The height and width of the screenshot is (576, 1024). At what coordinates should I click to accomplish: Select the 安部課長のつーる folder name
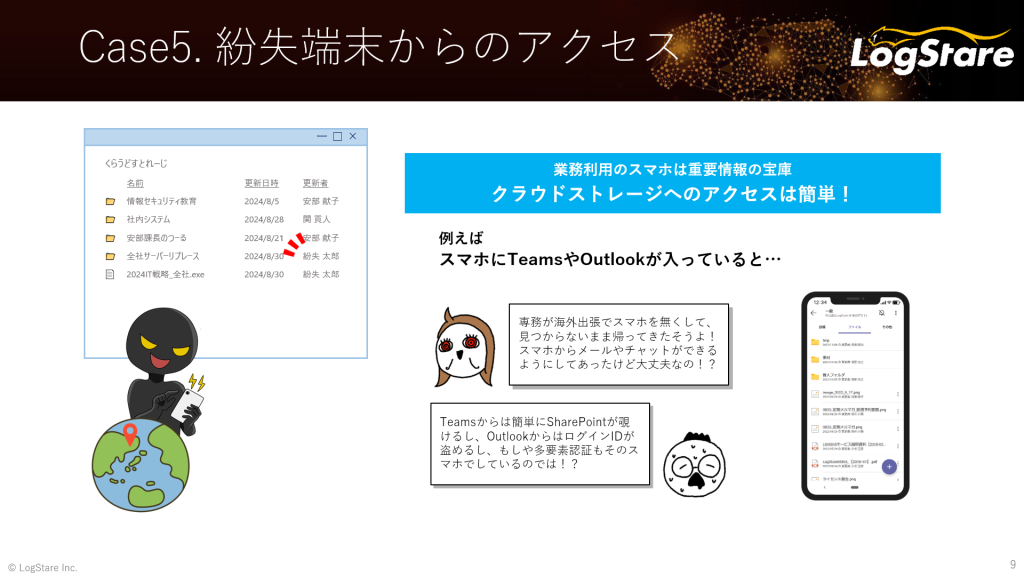pyautogui.click(x=156, y=238)
